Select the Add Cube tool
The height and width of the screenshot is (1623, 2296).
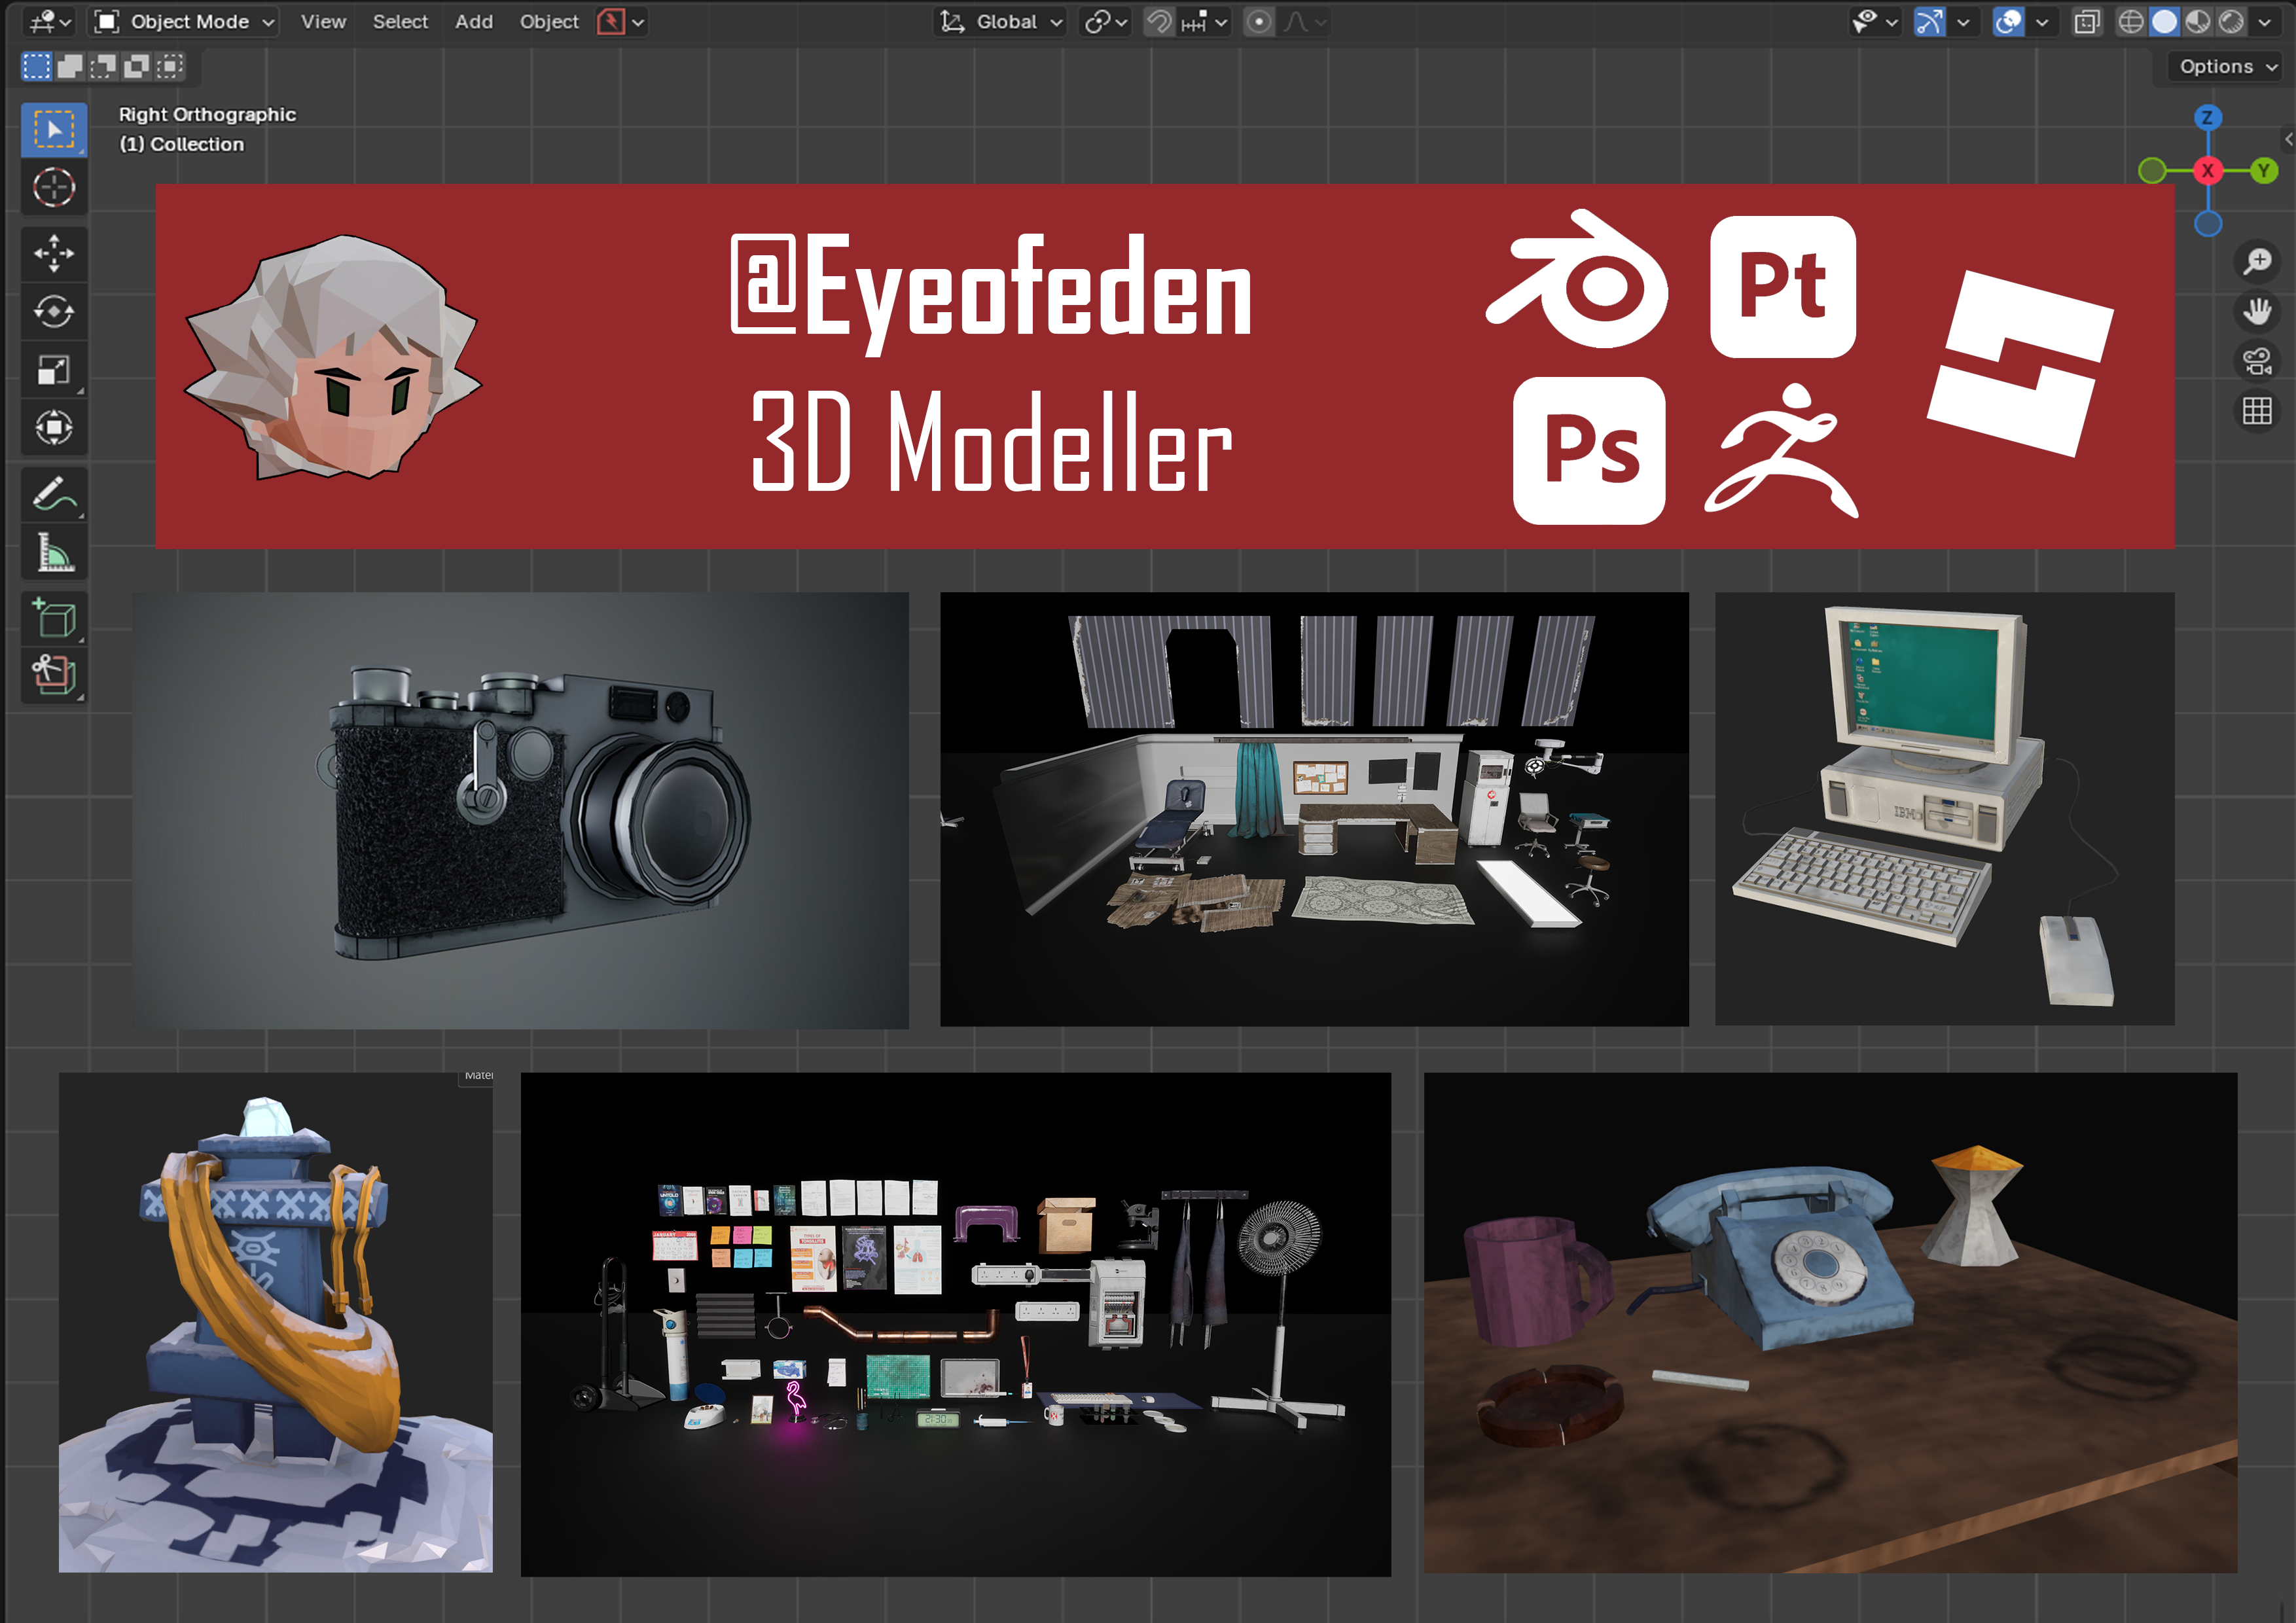click(54, 618)
